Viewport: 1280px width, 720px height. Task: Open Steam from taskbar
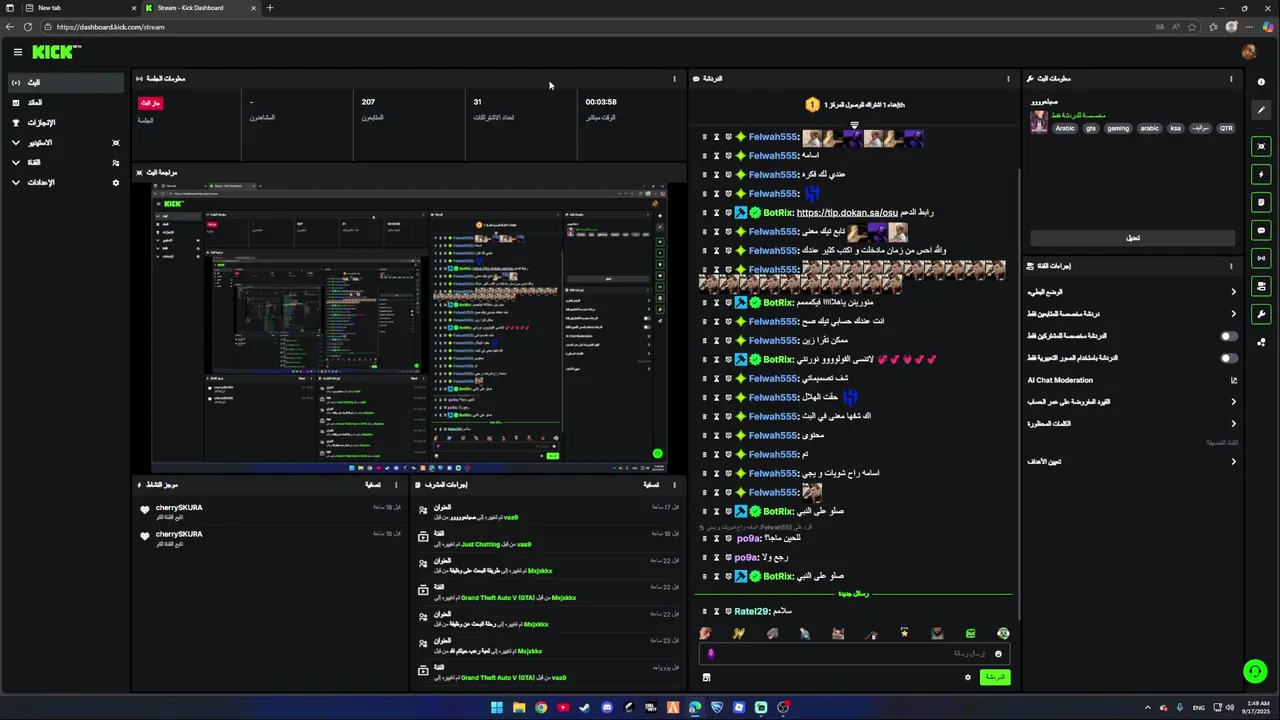point(585,707)
